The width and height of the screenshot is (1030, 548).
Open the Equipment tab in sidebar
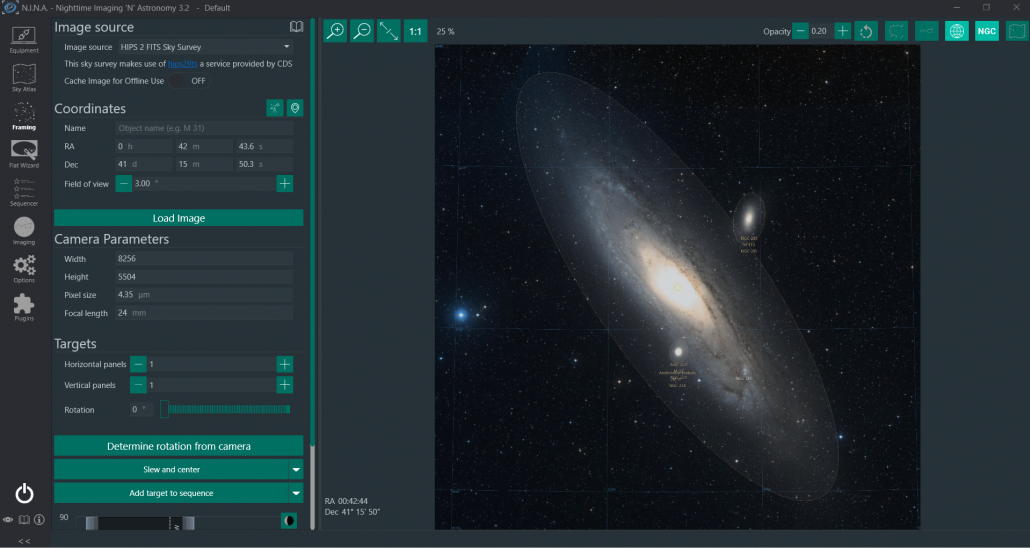24,40
